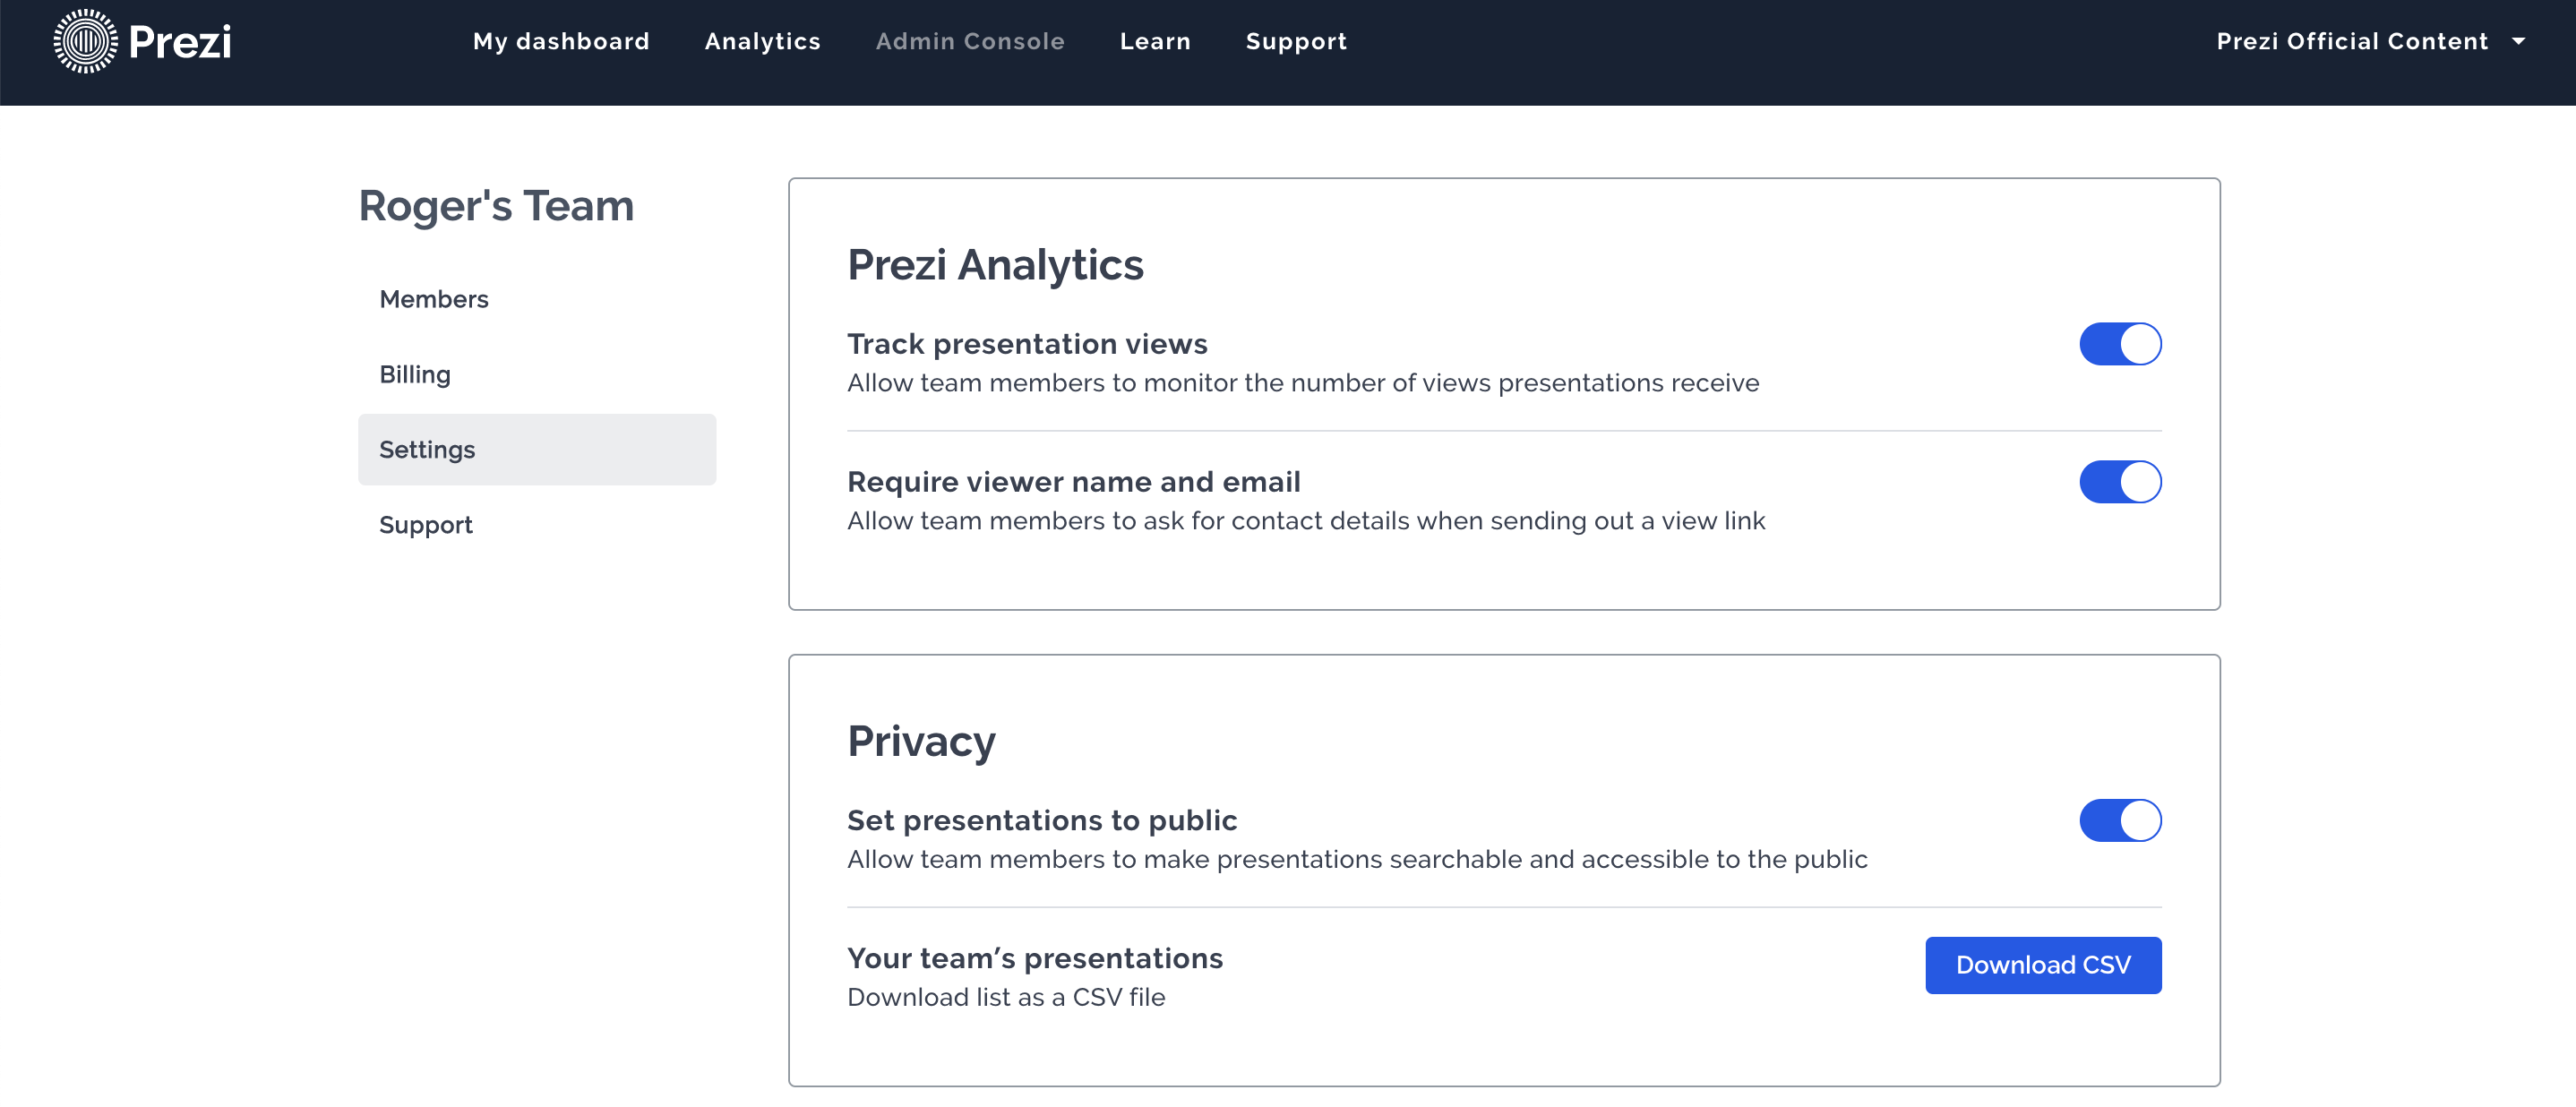Screen dimensions: 2576x1107
Task: Click the Roger's Team heading
Action: (x=496, y=206)
